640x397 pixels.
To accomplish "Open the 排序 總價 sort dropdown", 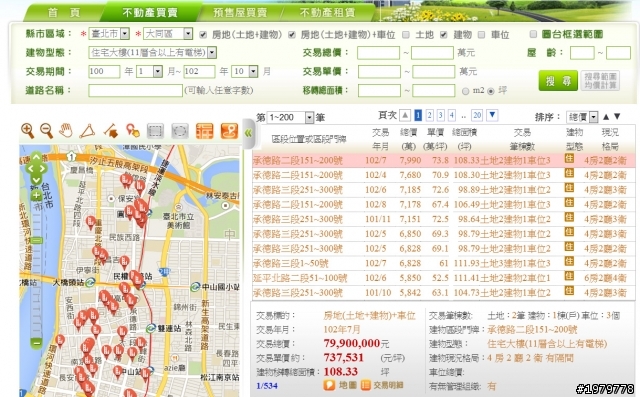I will 582,117.
